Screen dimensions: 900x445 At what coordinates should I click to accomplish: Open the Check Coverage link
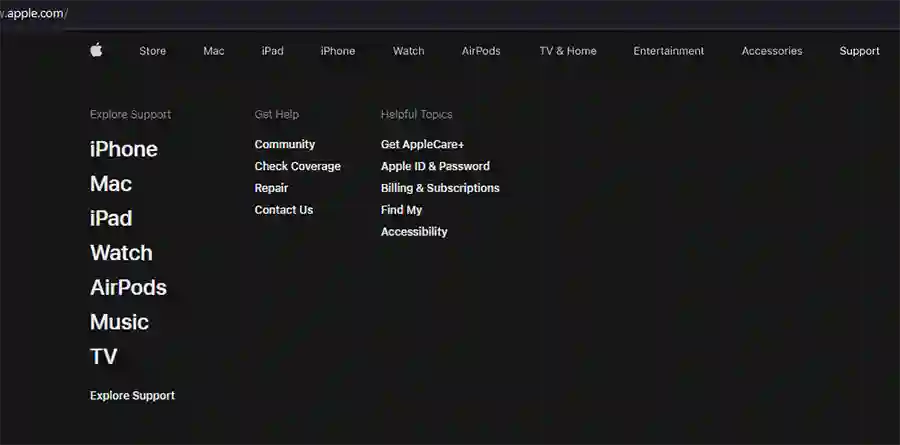(x=298, y=166)
